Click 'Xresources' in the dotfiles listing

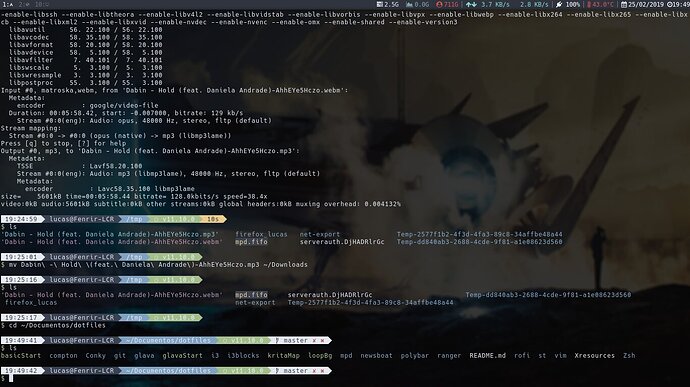click(595, 356)
